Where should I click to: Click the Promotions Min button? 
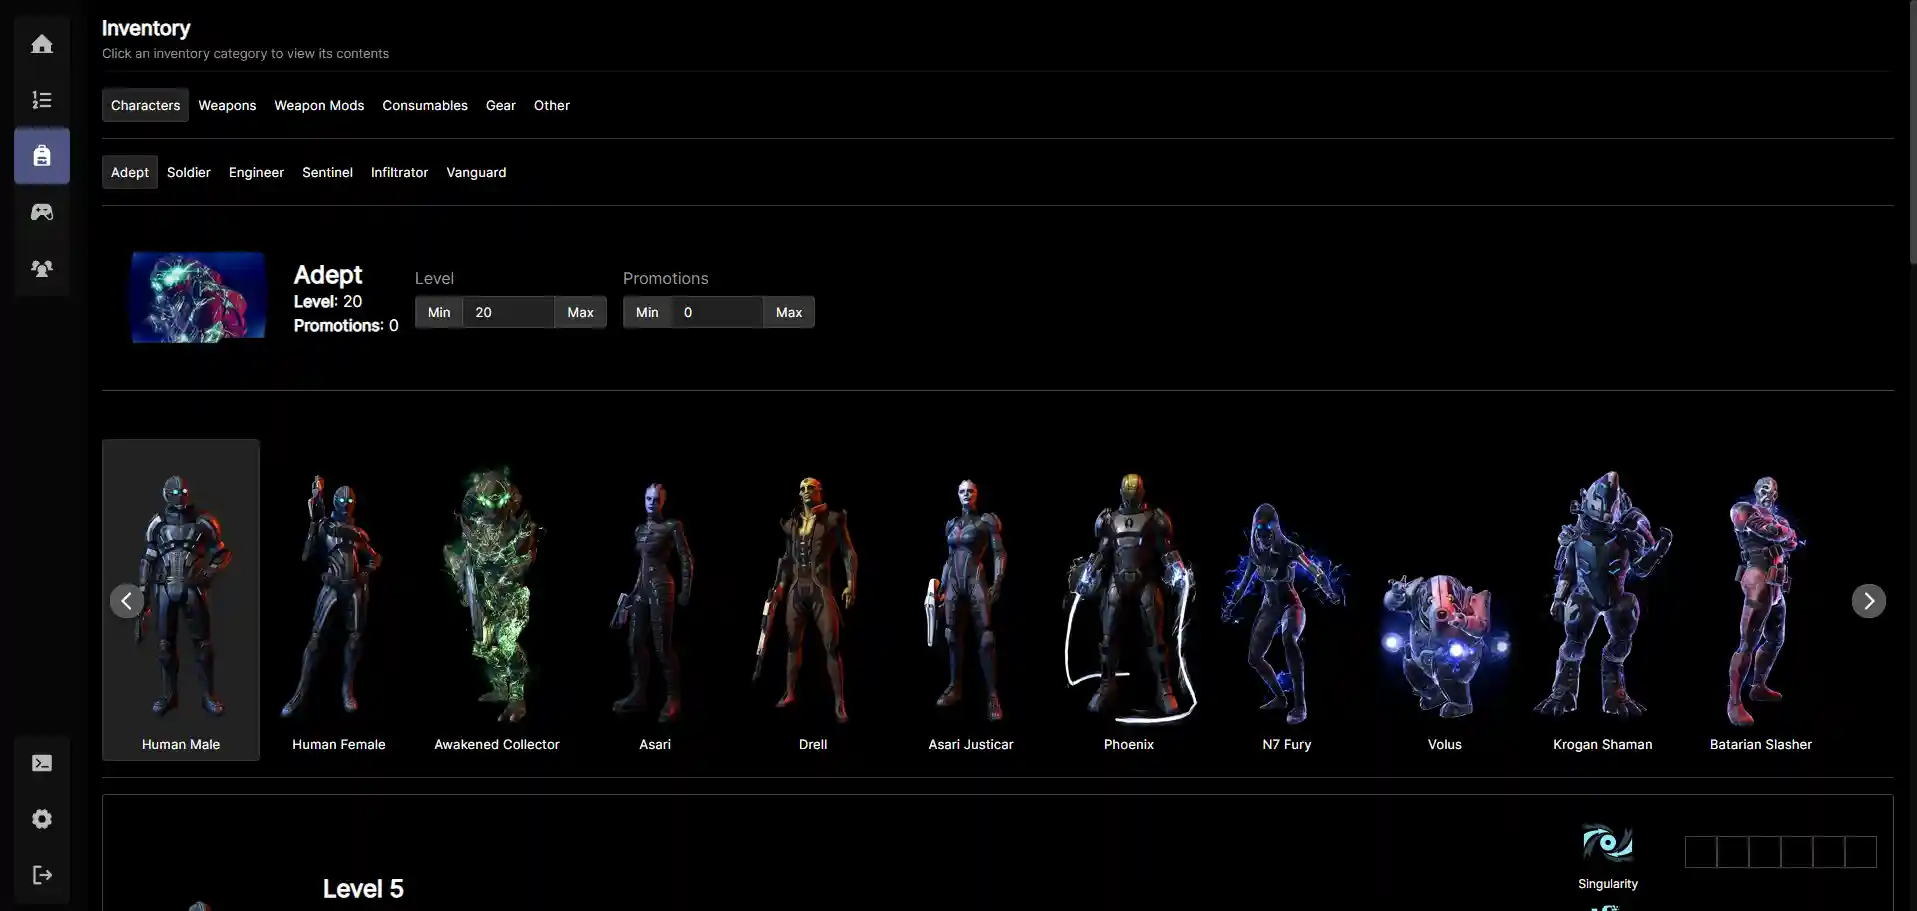pos(646,312)
